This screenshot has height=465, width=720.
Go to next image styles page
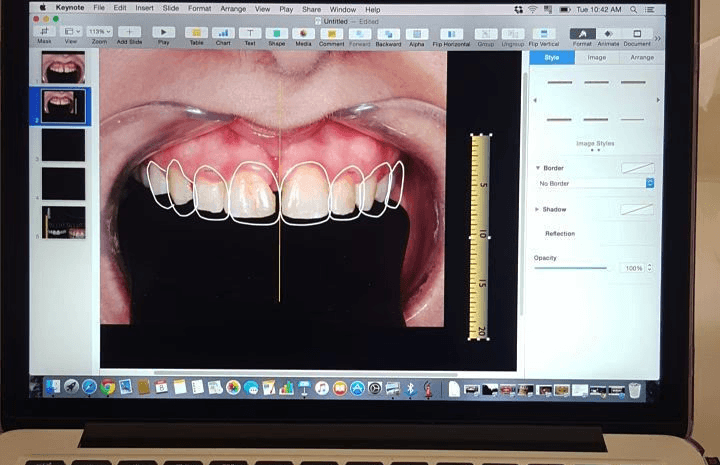(x=658, y=100)
